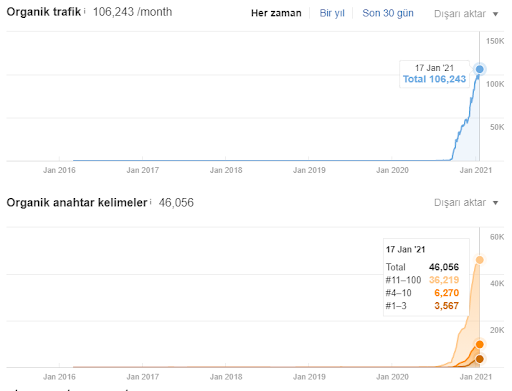Click light orange #11–100 data point

tap(479, 260)
